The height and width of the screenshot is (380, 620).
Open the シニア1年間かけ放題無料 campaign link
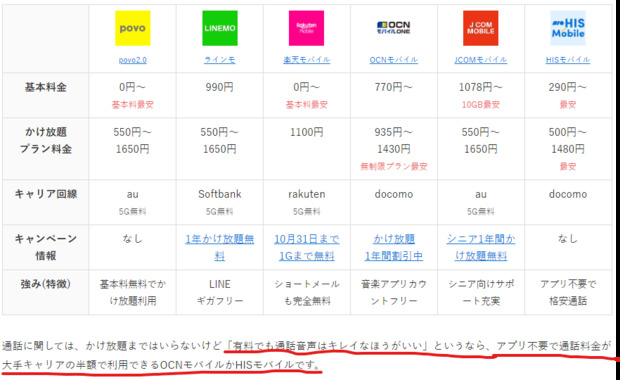[x=481, y=248]
